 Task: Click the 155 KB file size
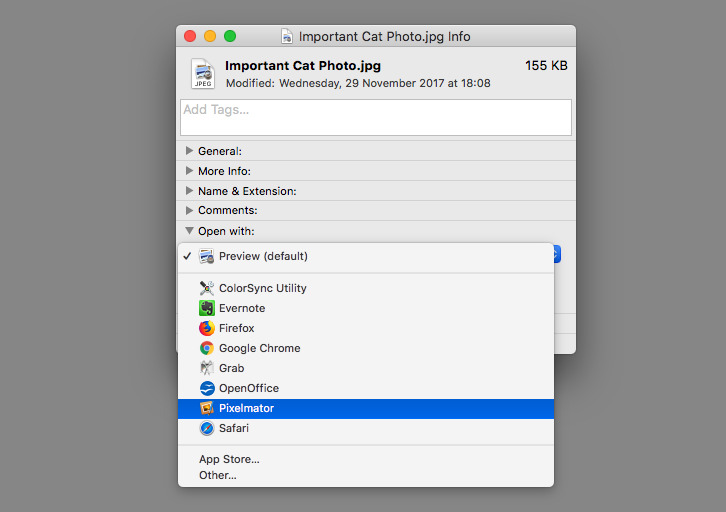[x=546, y=66]
